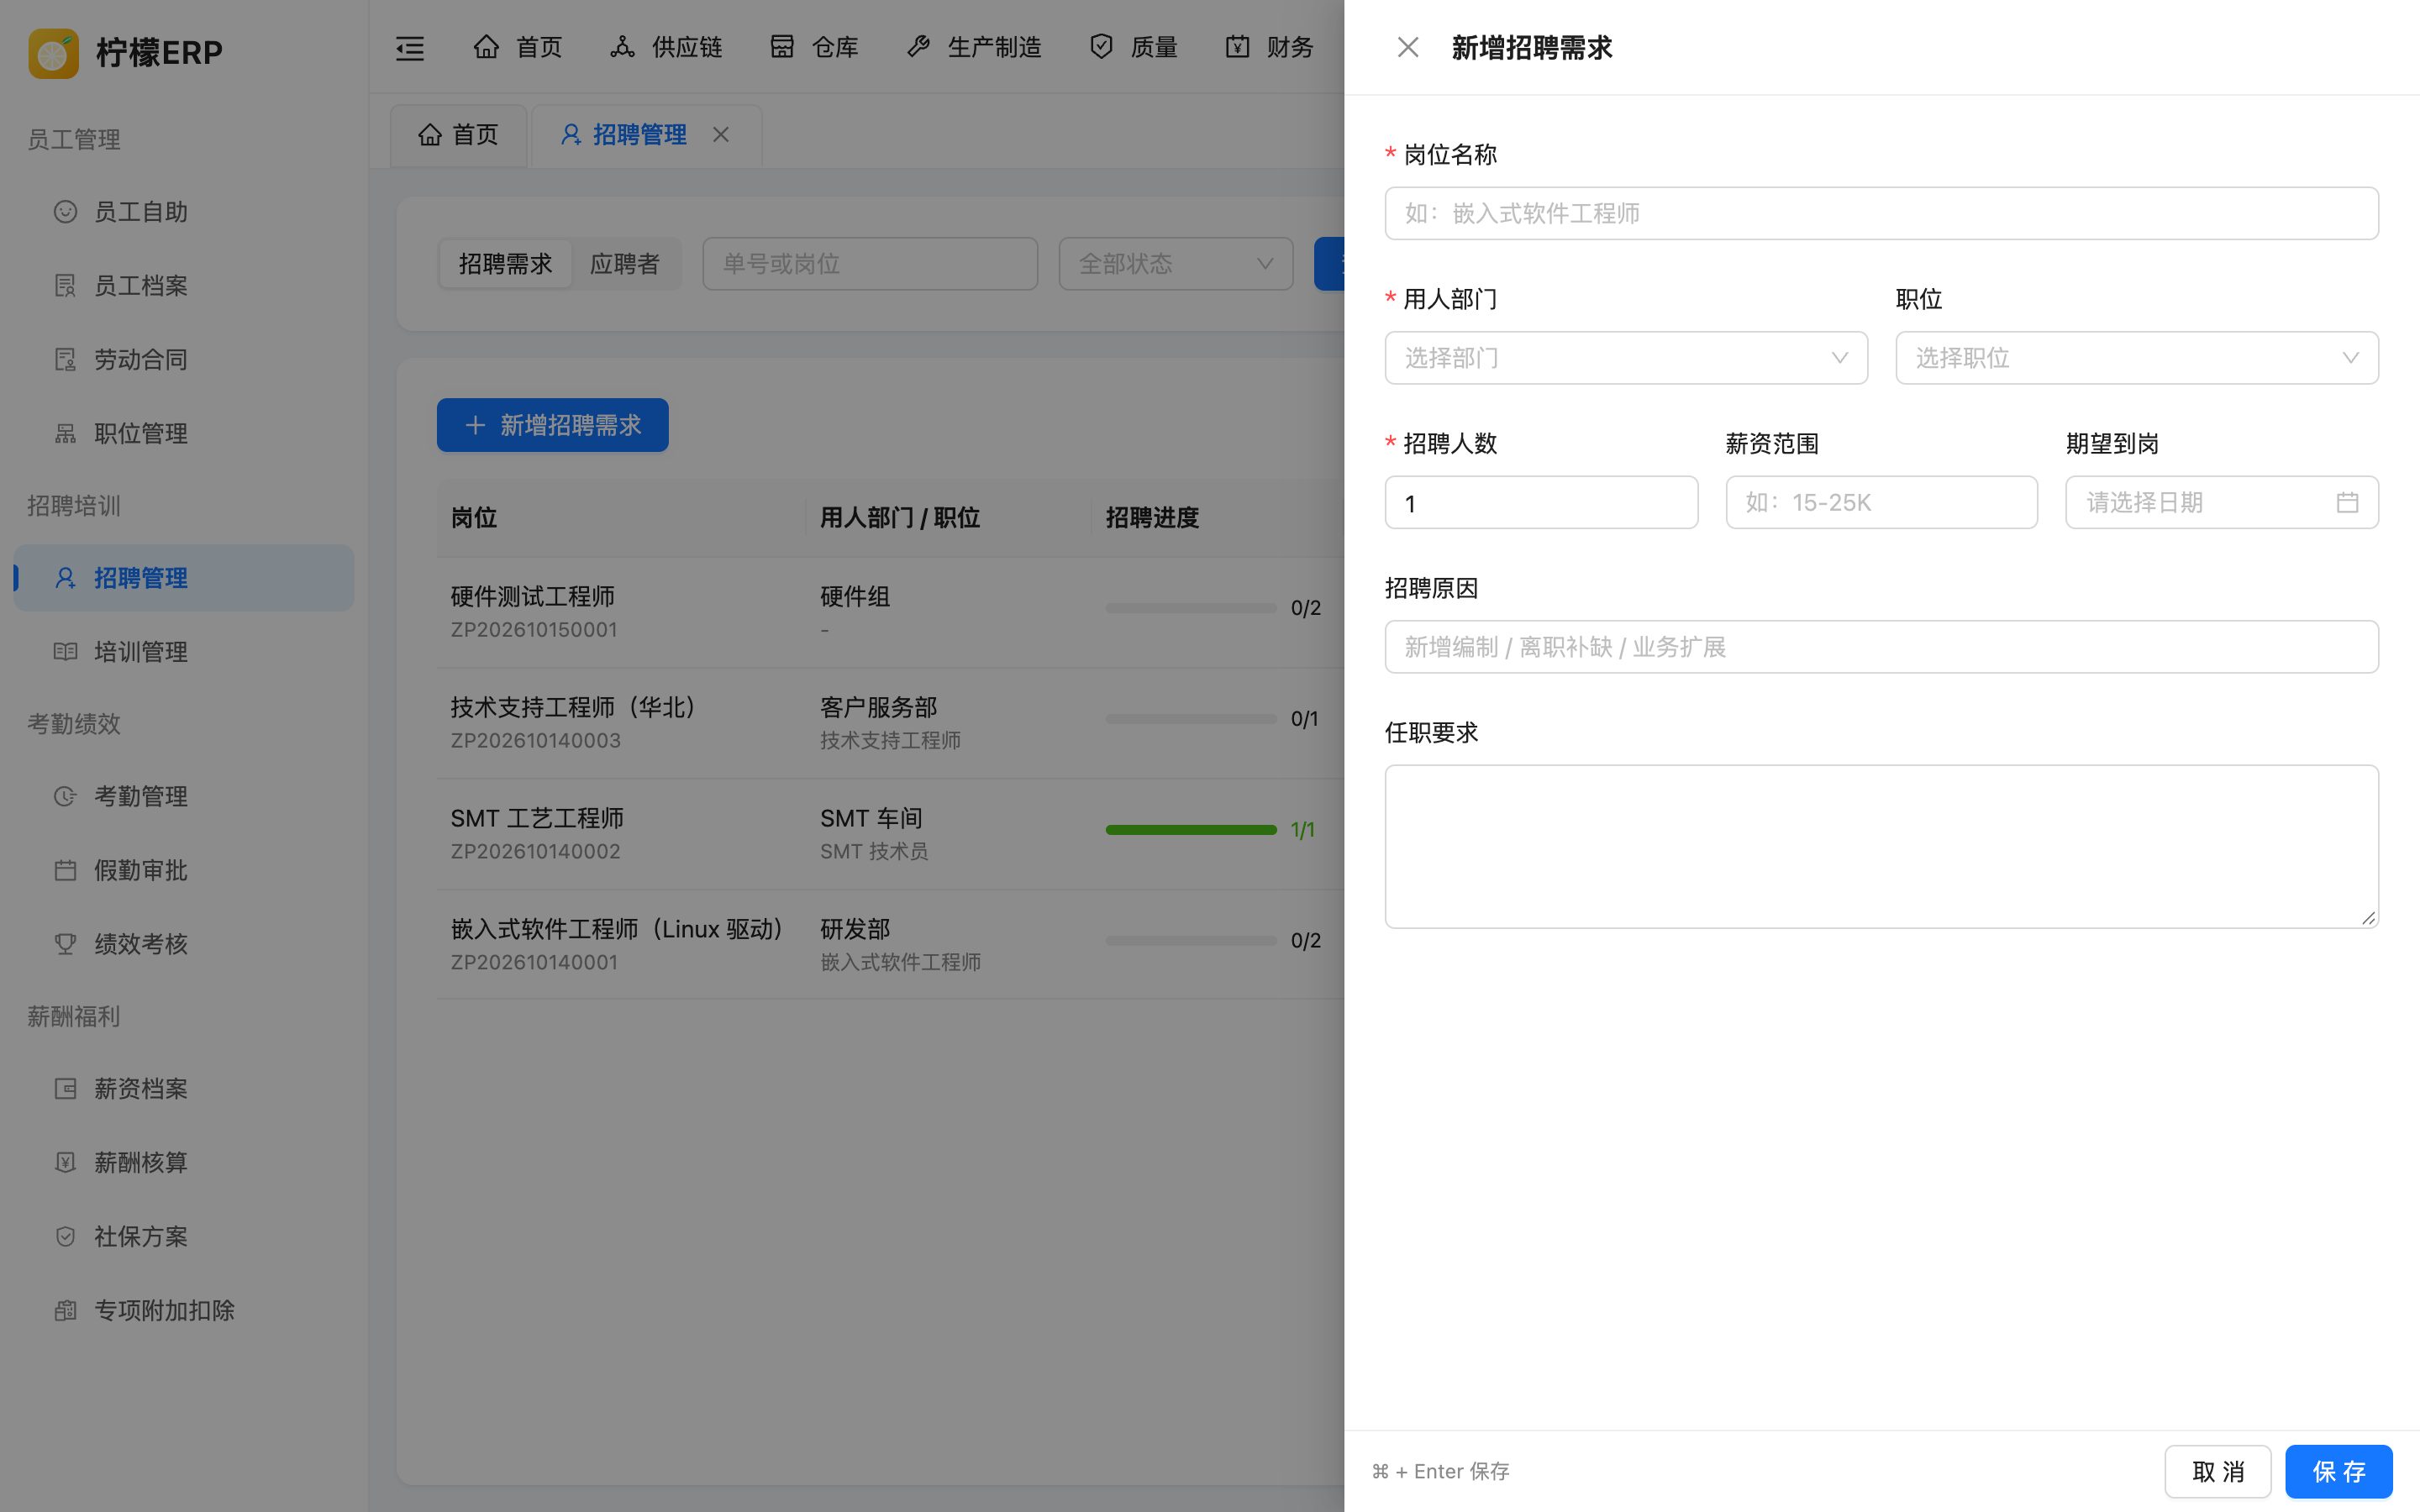Open the 生产制造 top menu
The height and width of the screenshot is (1512, 2420).
tap(974, 47)
